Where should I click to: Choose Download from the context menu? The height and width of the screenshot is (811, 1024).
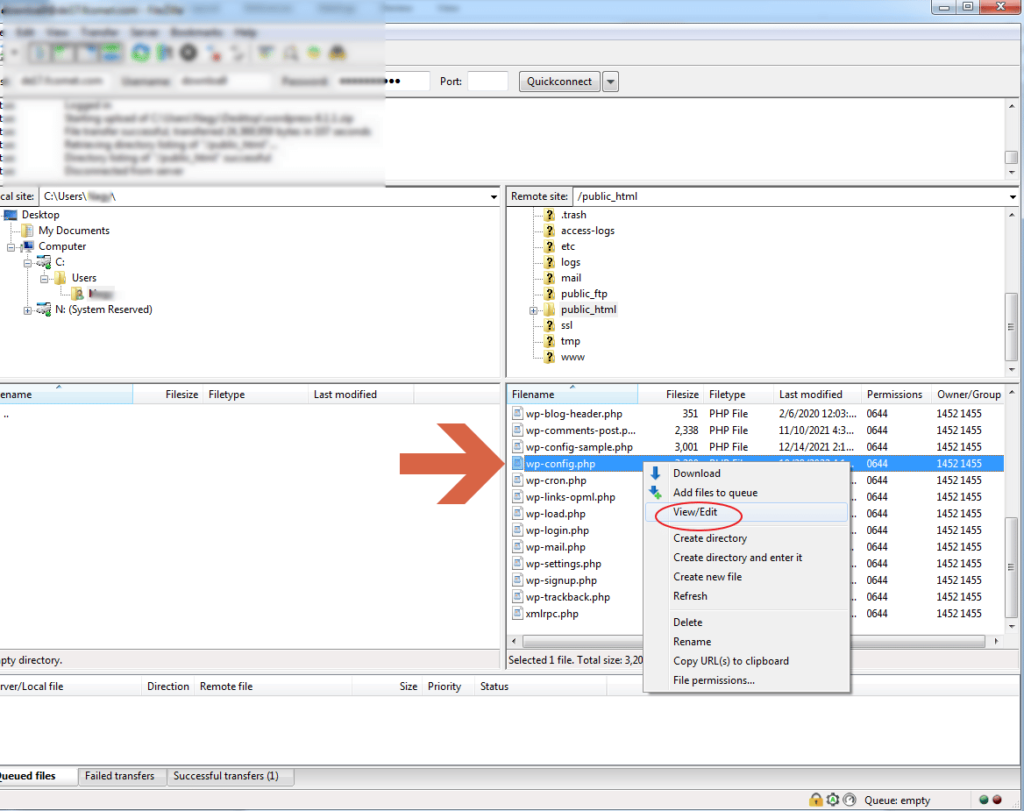tap(747, 473)
